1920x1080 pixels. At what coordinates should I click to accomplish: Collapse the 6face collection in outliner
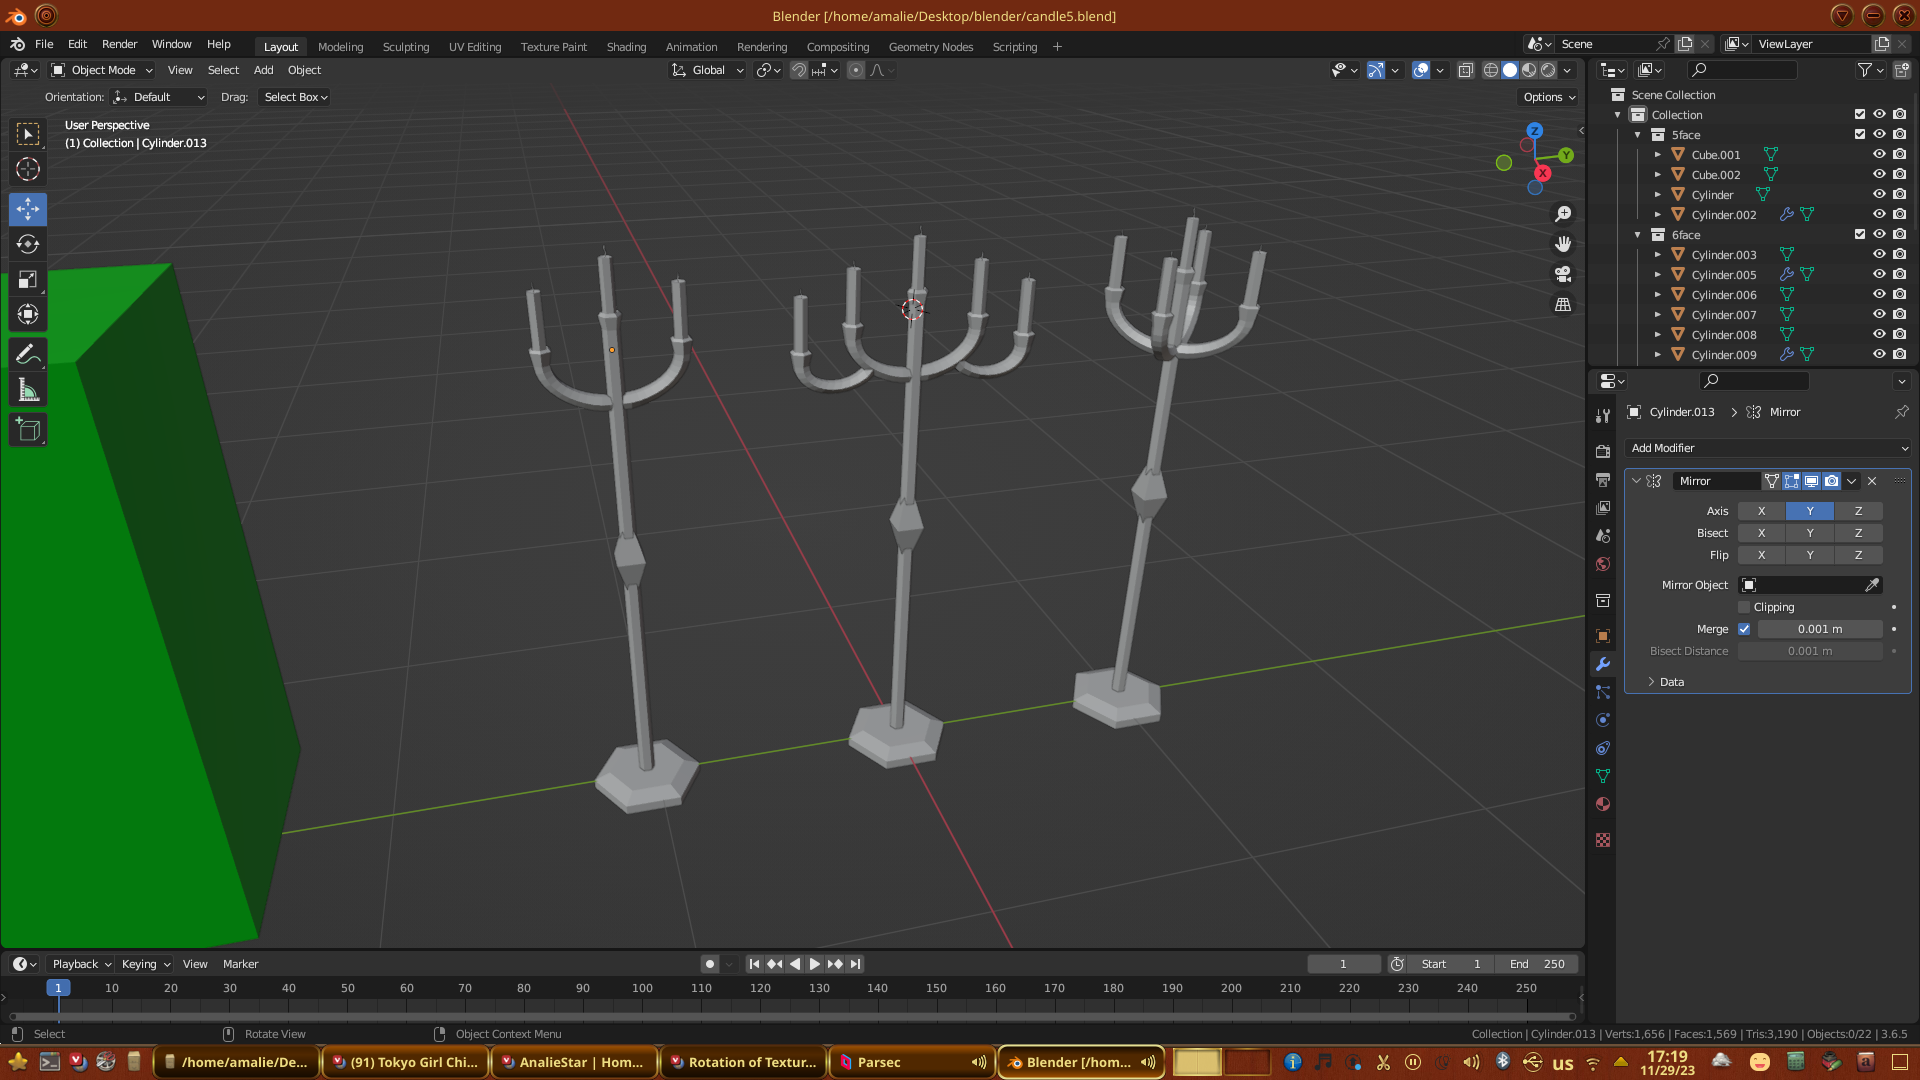tap(1638, 235)
